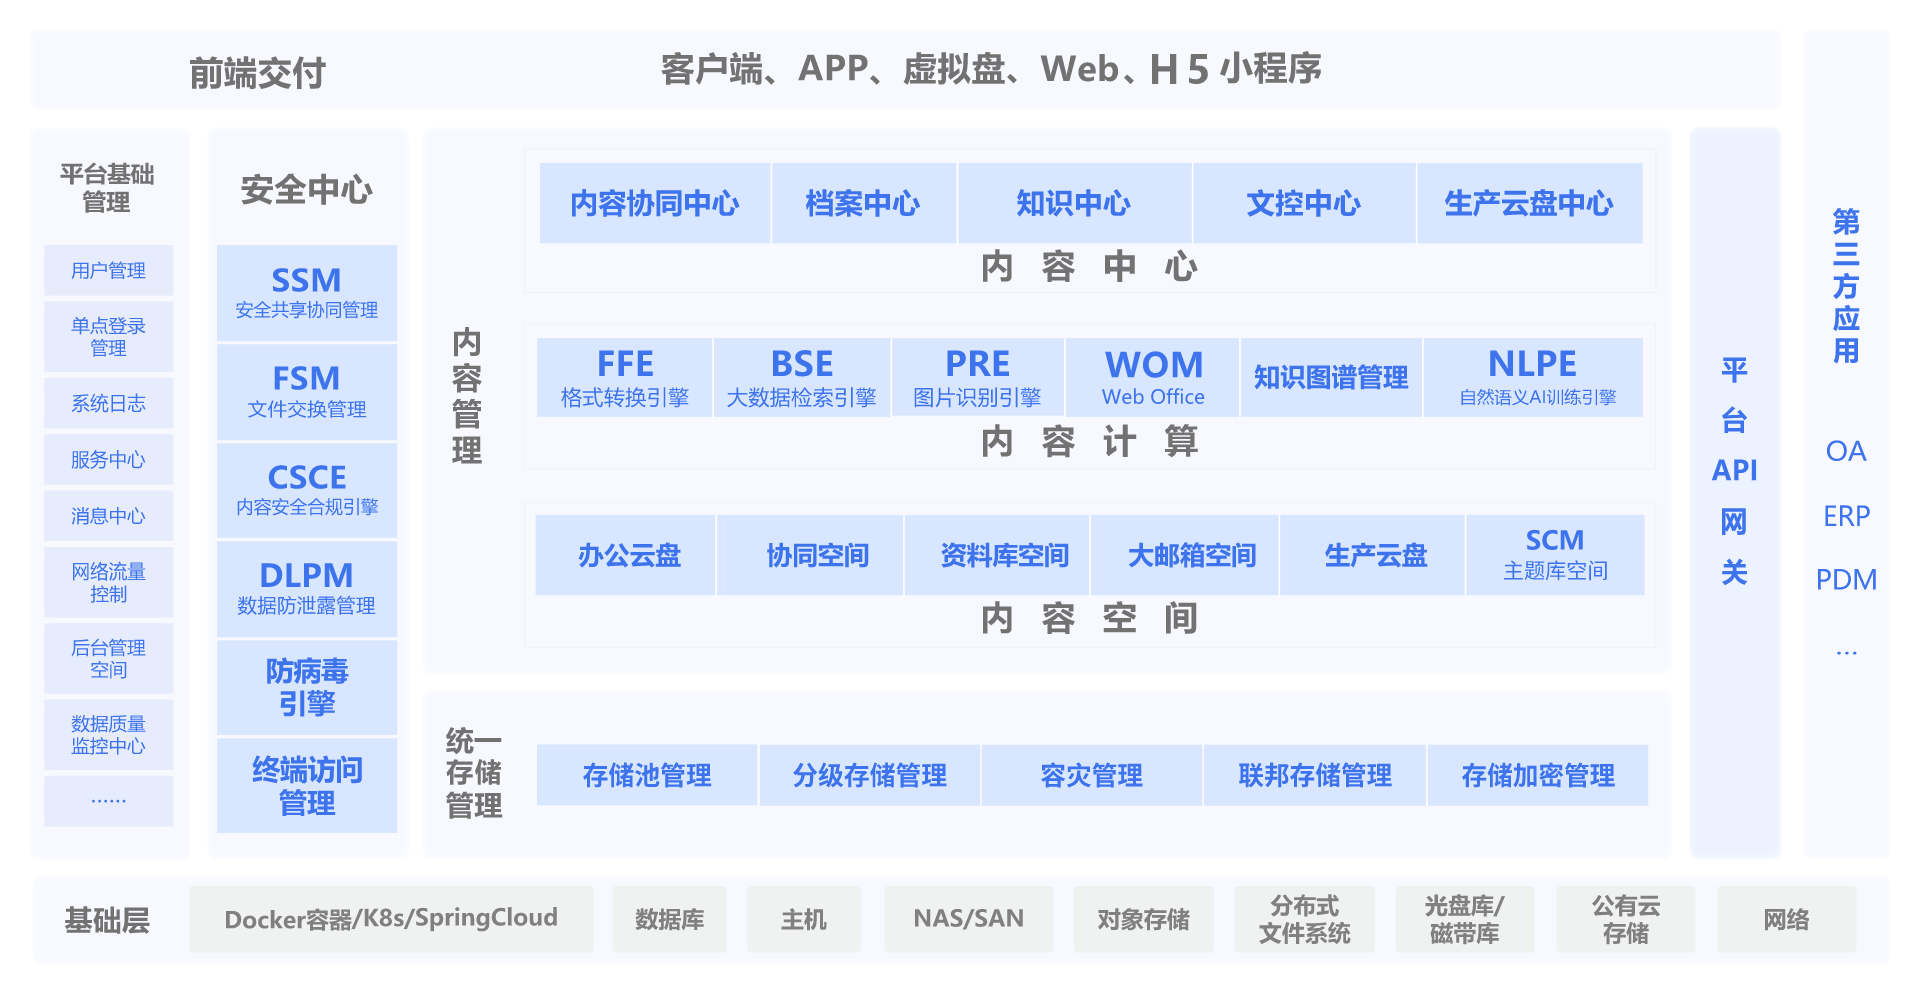Select the PRE 图片识别引擎 engine

pos(978,376)
